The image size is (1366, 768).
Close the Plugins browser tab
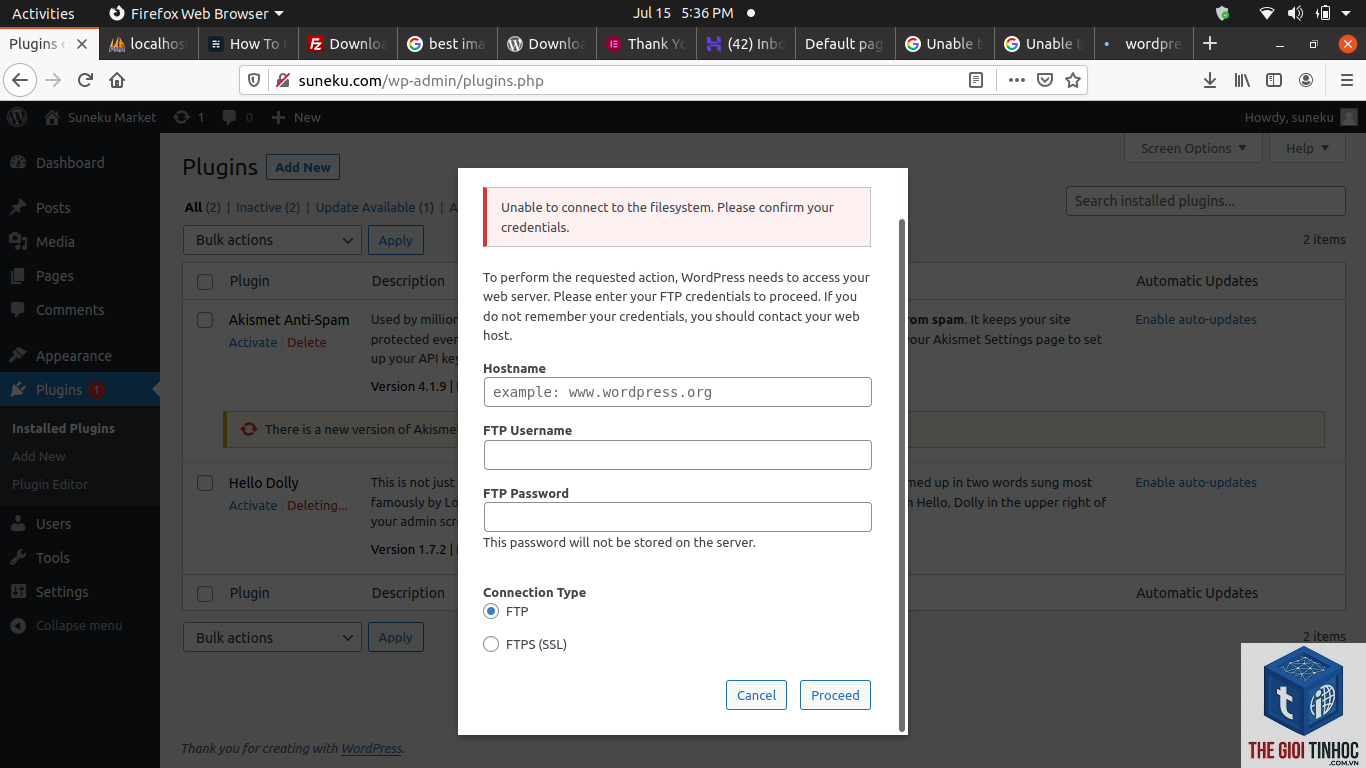point(82,44)
